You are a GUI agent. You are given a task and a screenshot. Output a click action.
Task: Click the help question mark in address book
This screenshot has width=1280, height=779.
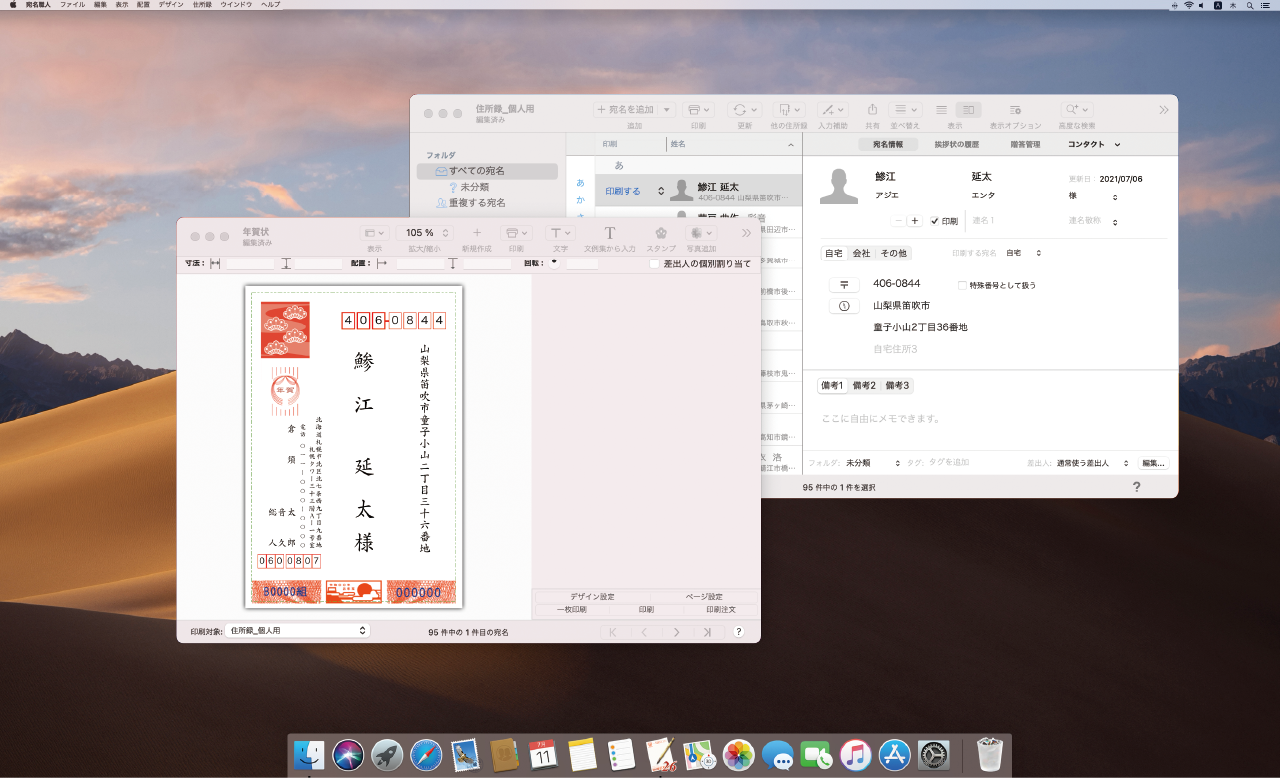1136,487
